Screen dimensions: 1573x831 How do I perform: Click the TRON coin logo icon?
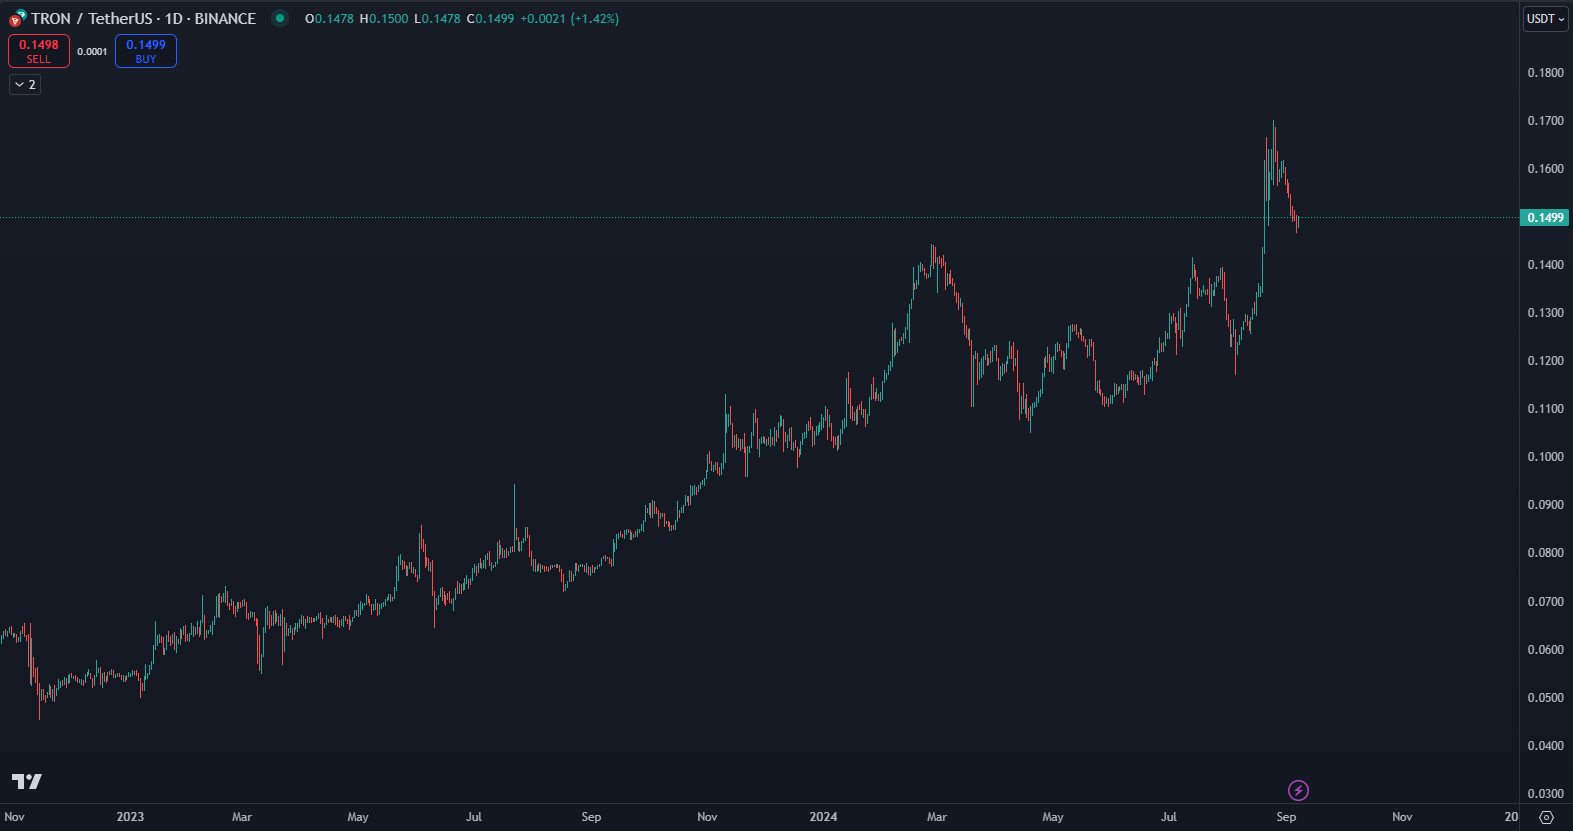coord(17,18)
